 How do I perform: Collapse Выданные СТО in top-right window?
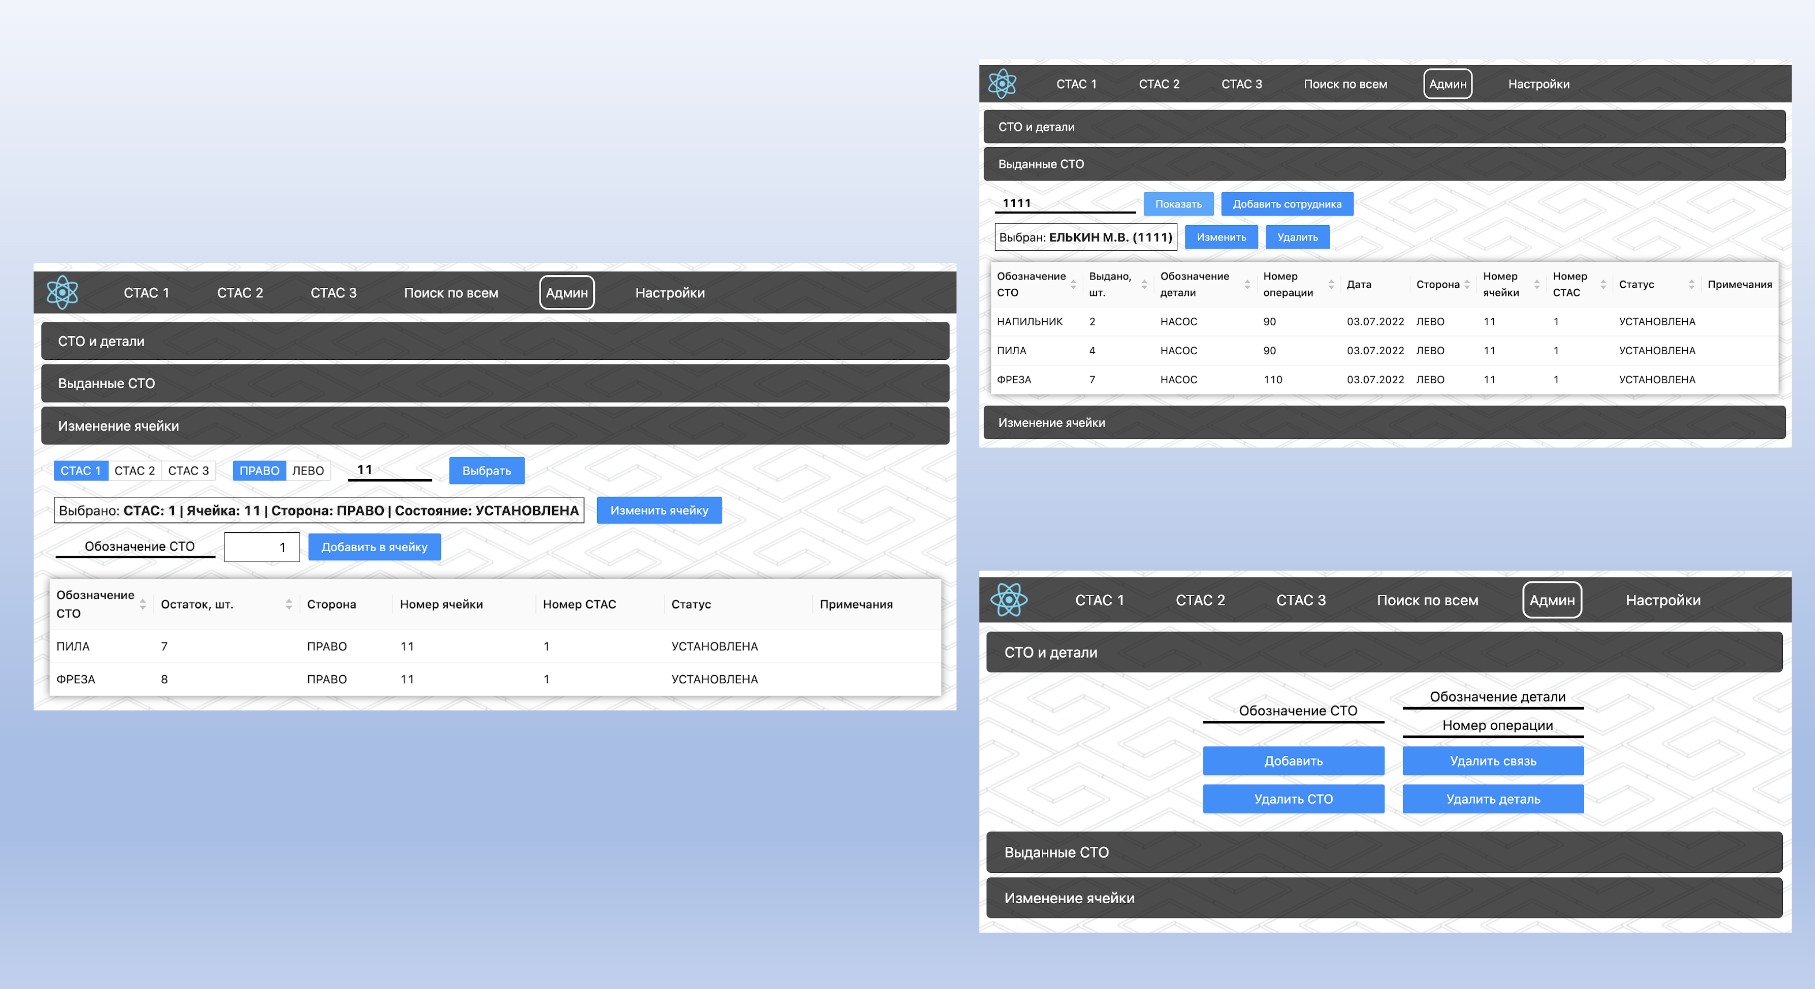click(1385, 164)
